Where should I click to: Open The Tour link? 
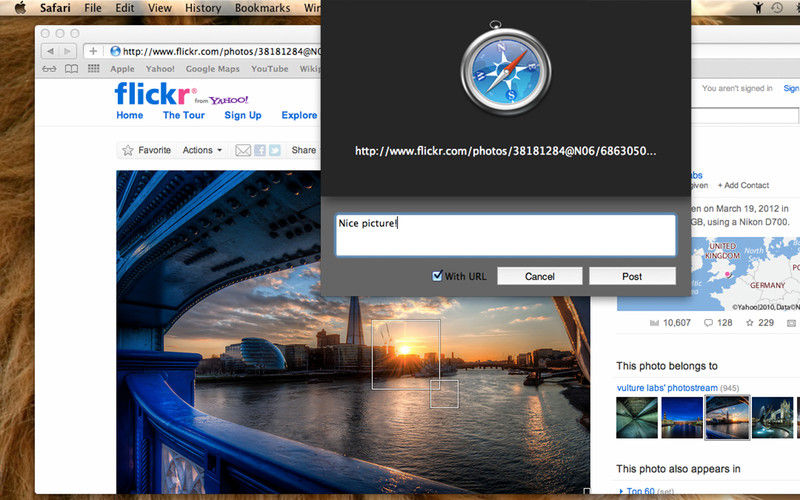point(184,115)
